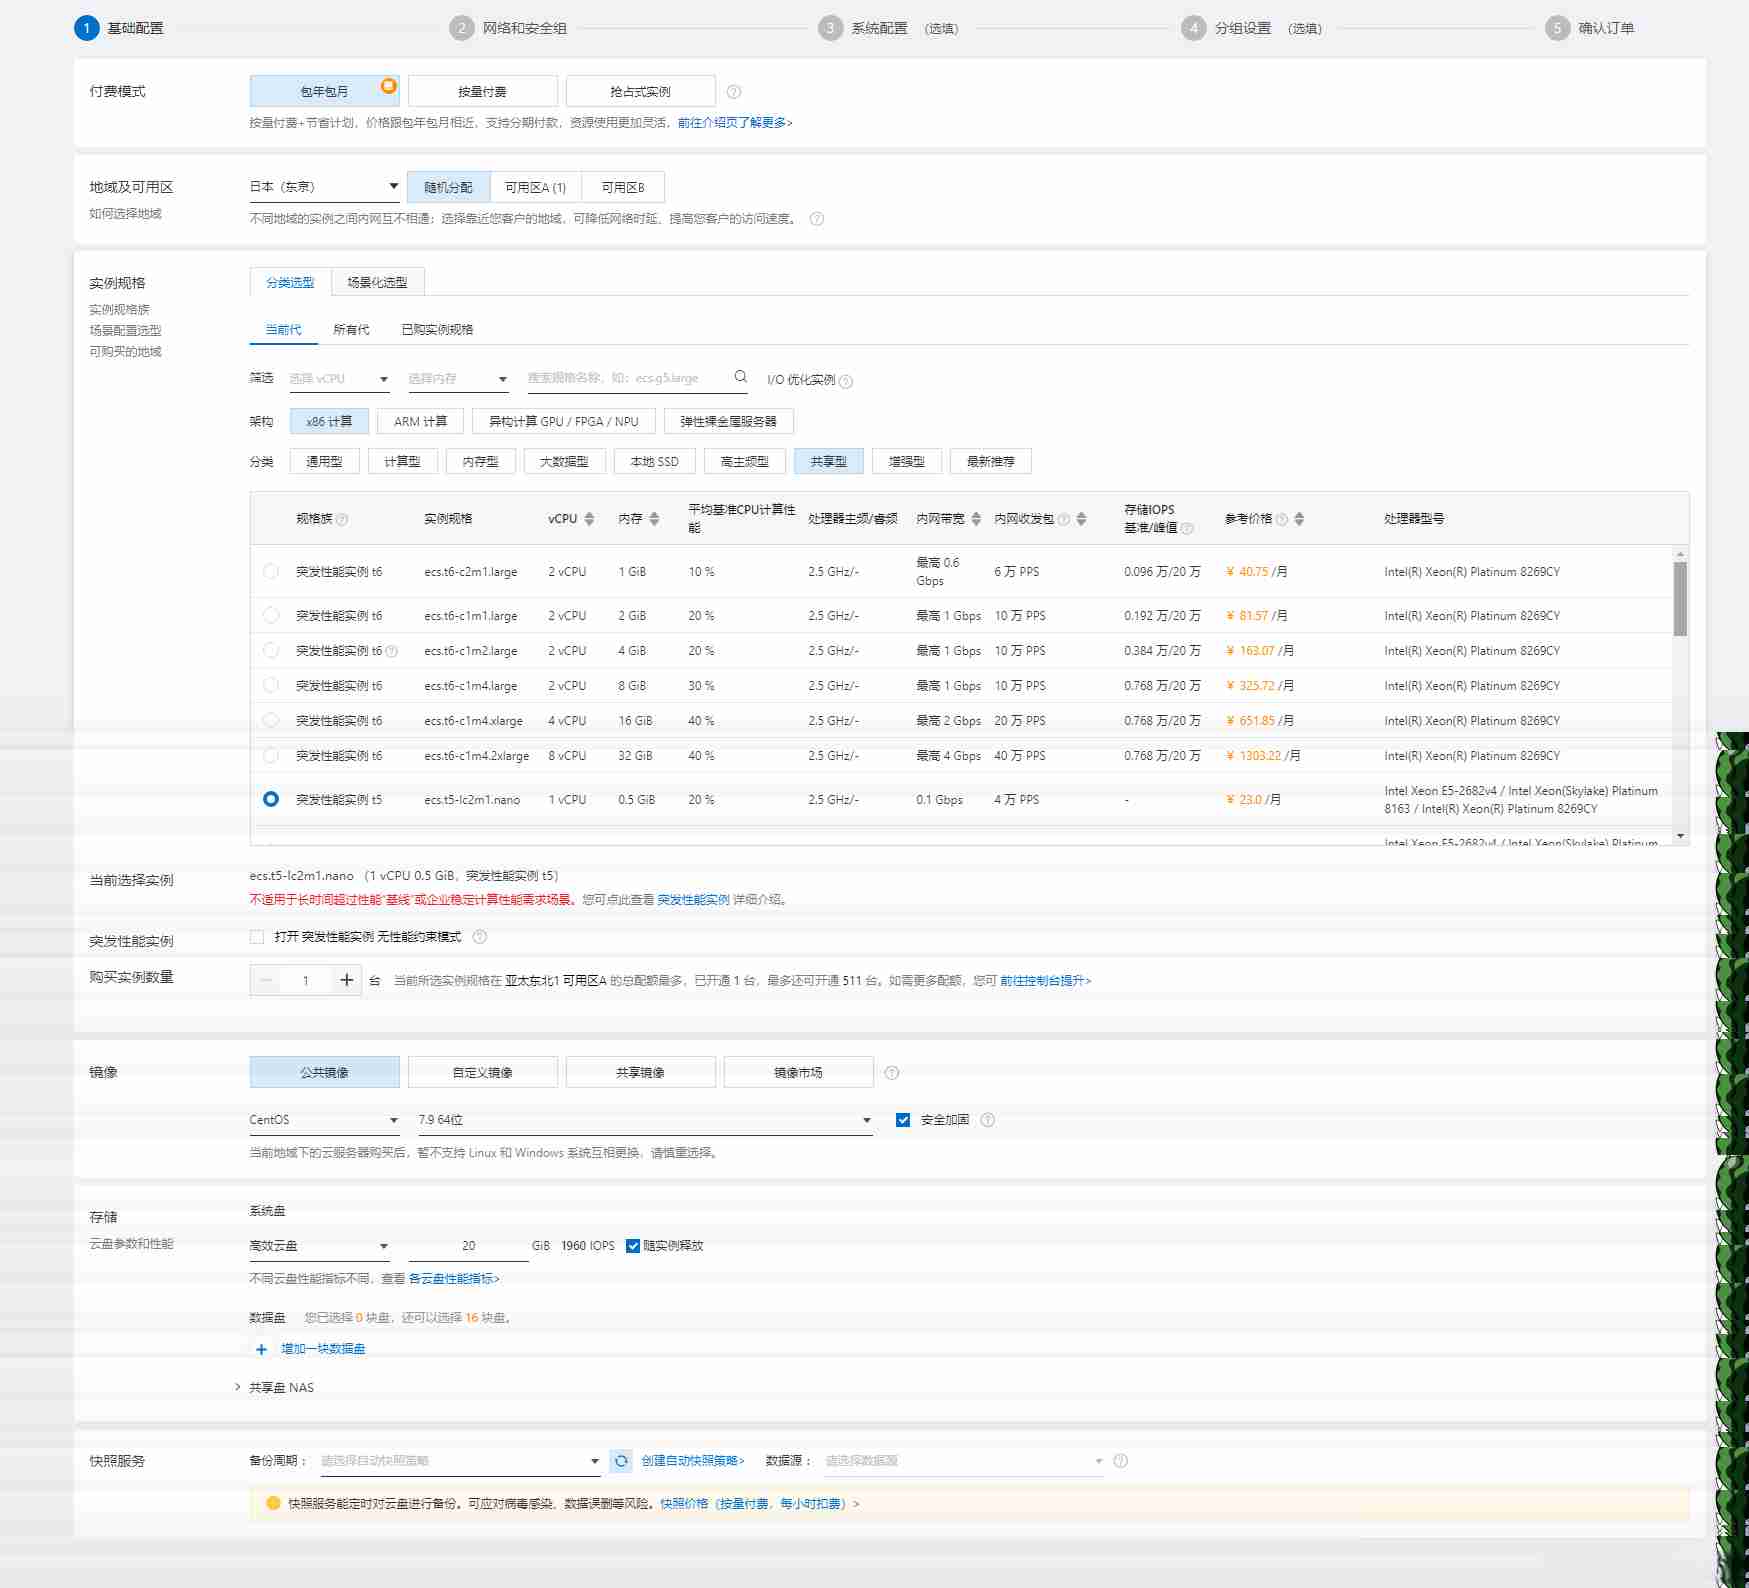Click help icon beside 安全加固 checkbox

point(987,1120)
